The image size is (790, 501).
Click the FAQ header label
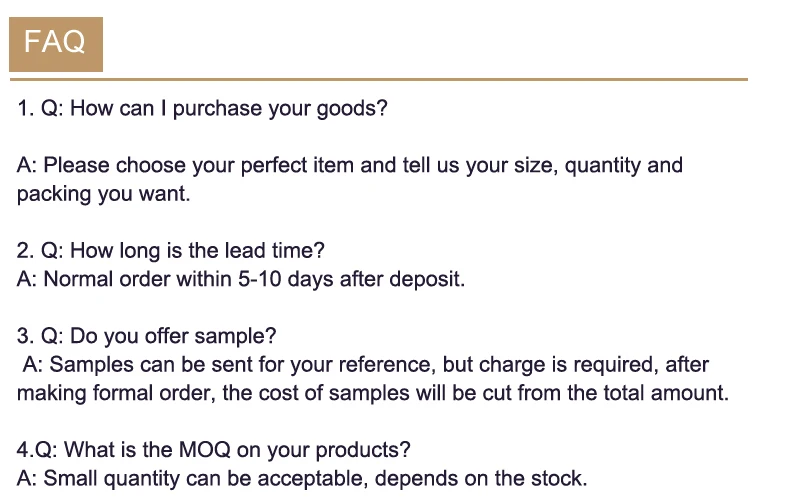[55, 43]
